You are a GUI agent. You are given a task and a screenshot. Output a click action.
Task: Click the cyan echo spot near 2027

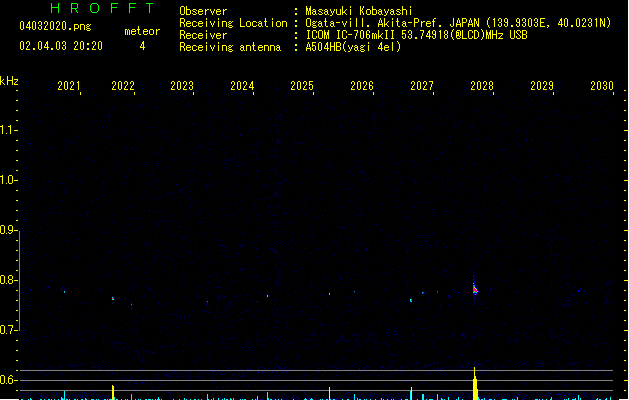(411, 300)
